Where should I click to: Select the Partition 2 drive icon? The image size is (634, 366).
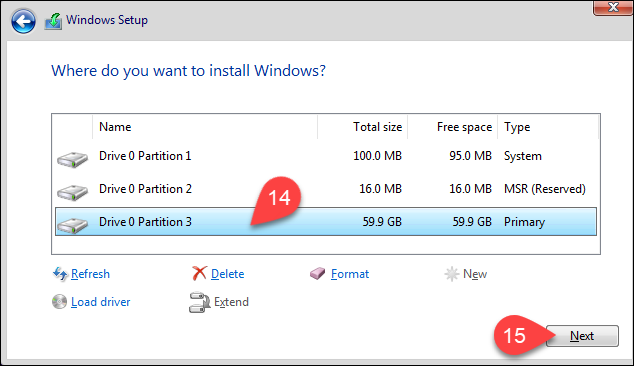pos(72,192)
